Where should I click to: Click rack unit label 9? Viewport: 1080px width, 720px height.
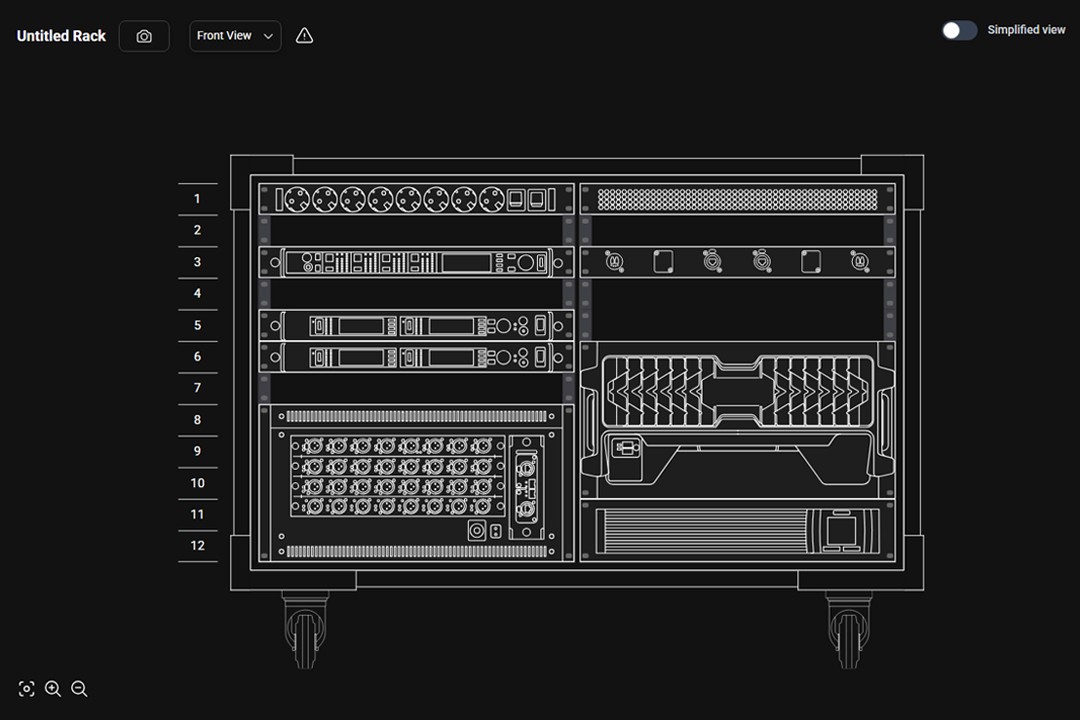pos(197,451)
